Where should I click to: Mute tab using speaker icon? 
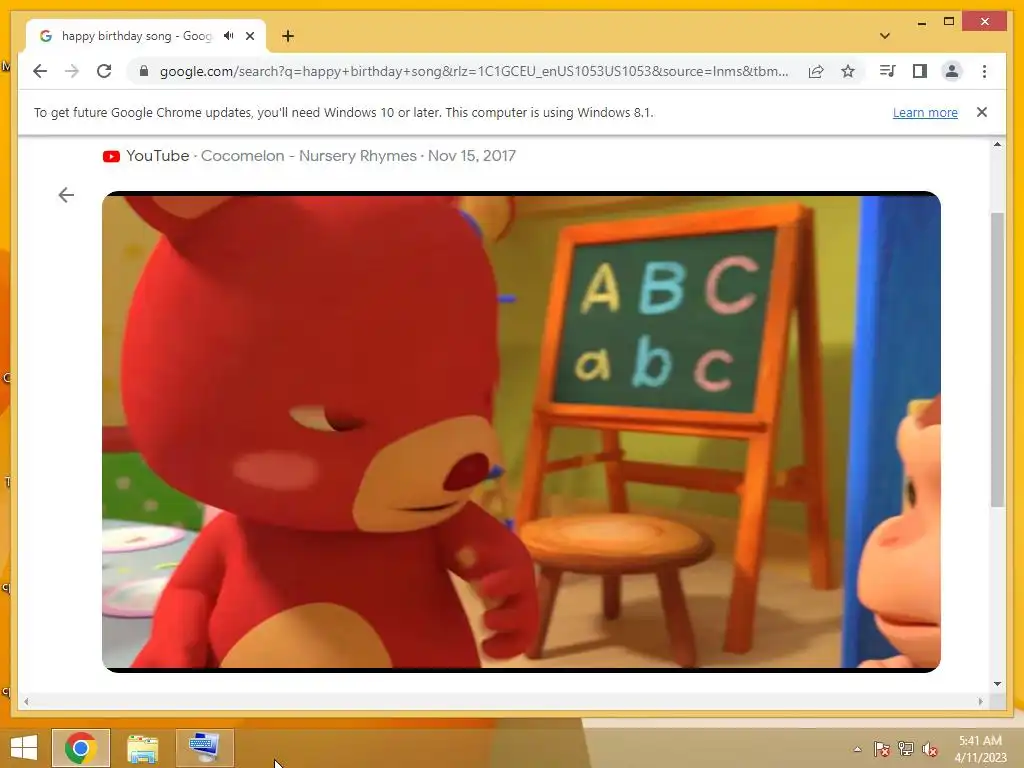tap(229, 36)
